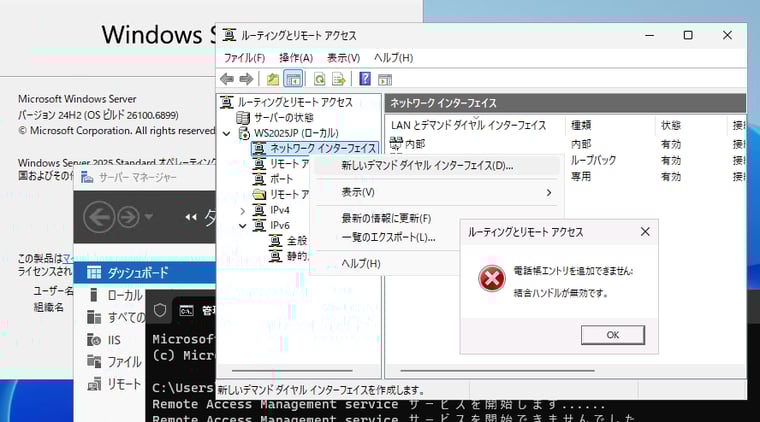Viewport: 760px width, 422px height.
Task: Click the Refresh toolbar icon
Action: point(319,79)
